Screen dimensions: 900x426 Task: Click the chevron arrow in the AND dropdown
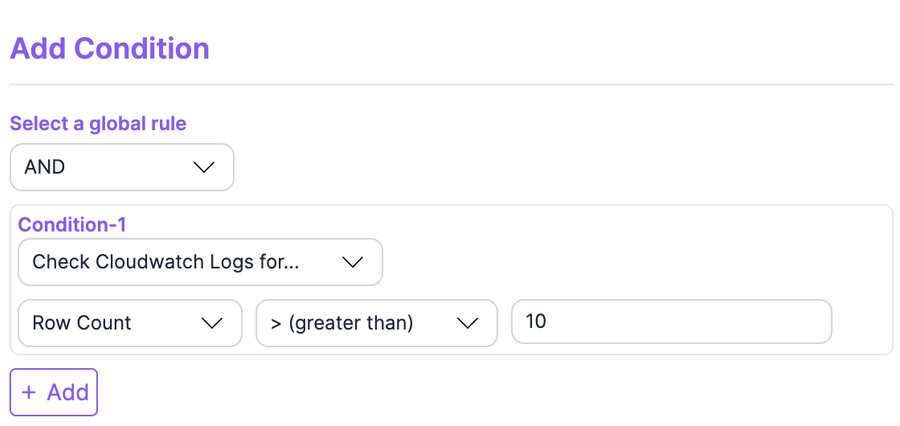coord(203,168)
